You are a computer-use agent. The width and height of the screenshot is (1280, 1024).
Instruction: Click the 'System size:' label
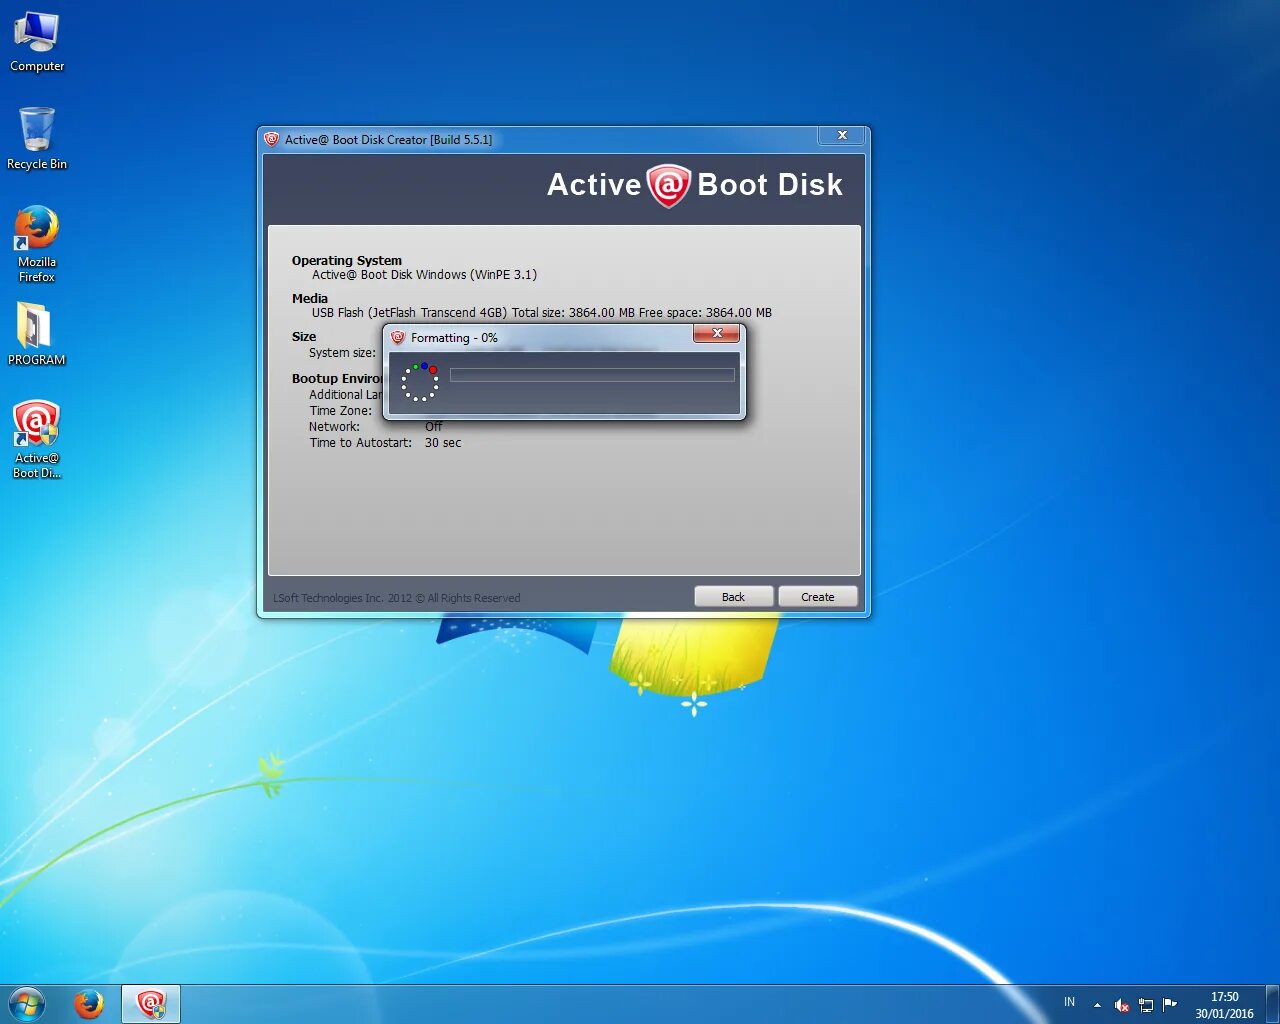[342, 353]
